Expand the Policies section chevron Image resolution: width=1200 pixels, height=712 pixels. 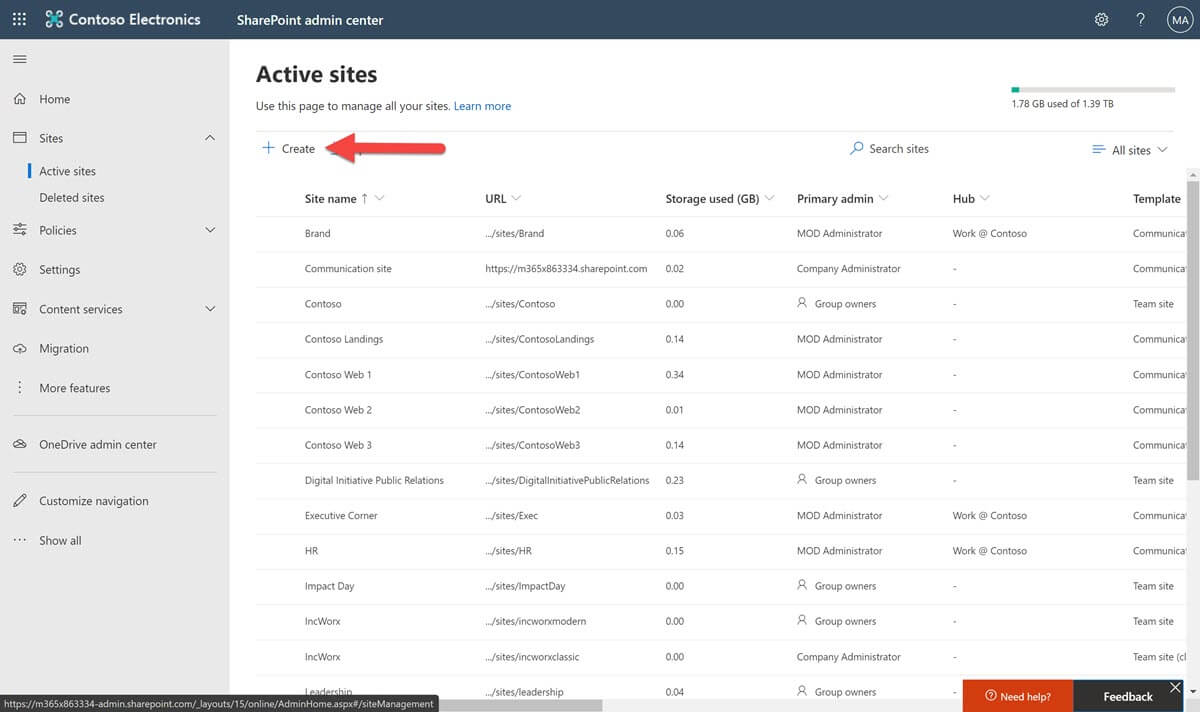[210, 230]
